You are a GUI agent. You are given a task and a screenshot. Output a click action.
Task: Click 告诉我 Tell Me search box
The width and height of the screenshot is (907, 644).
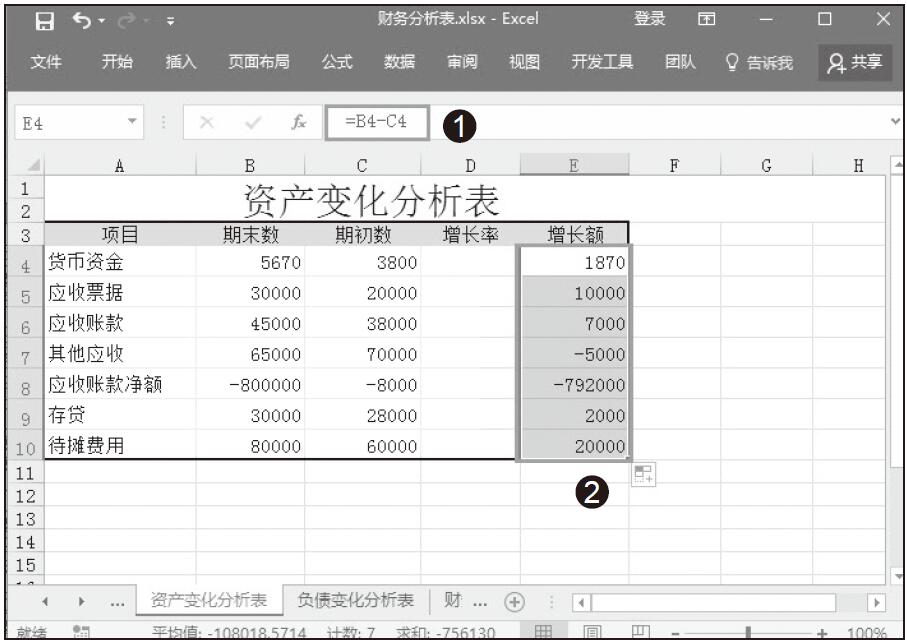tap(758, 62)
